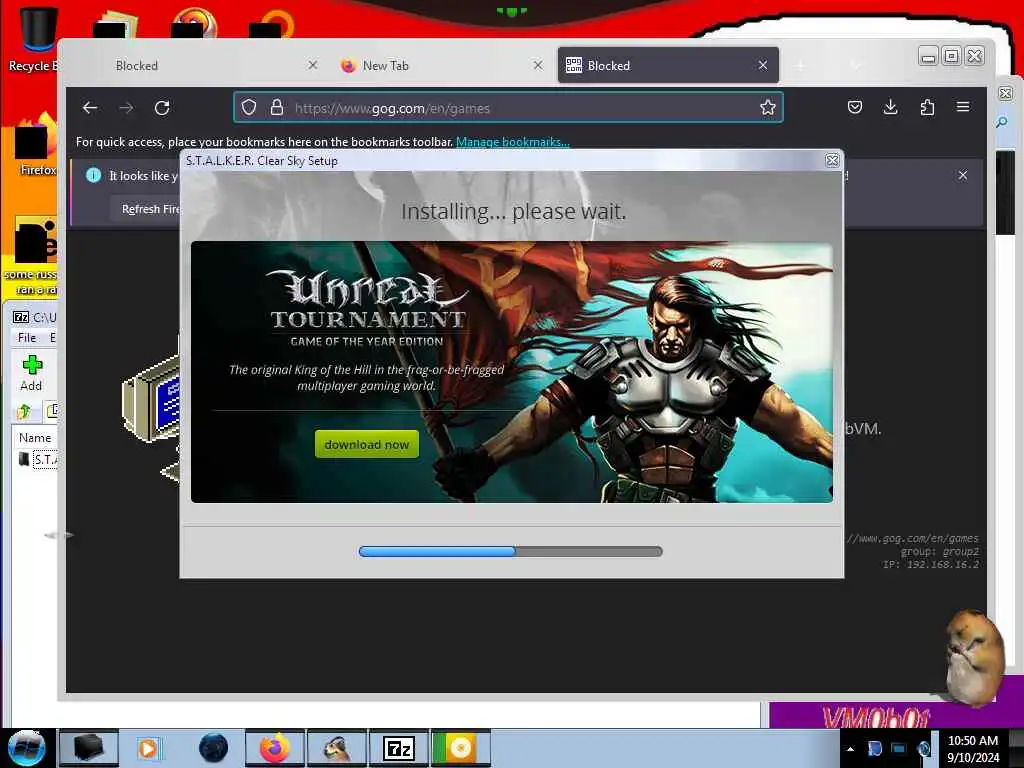
Task: Click the 7-Zip up-folder icon
Action: pyautogui.click(x=24, y=411)
